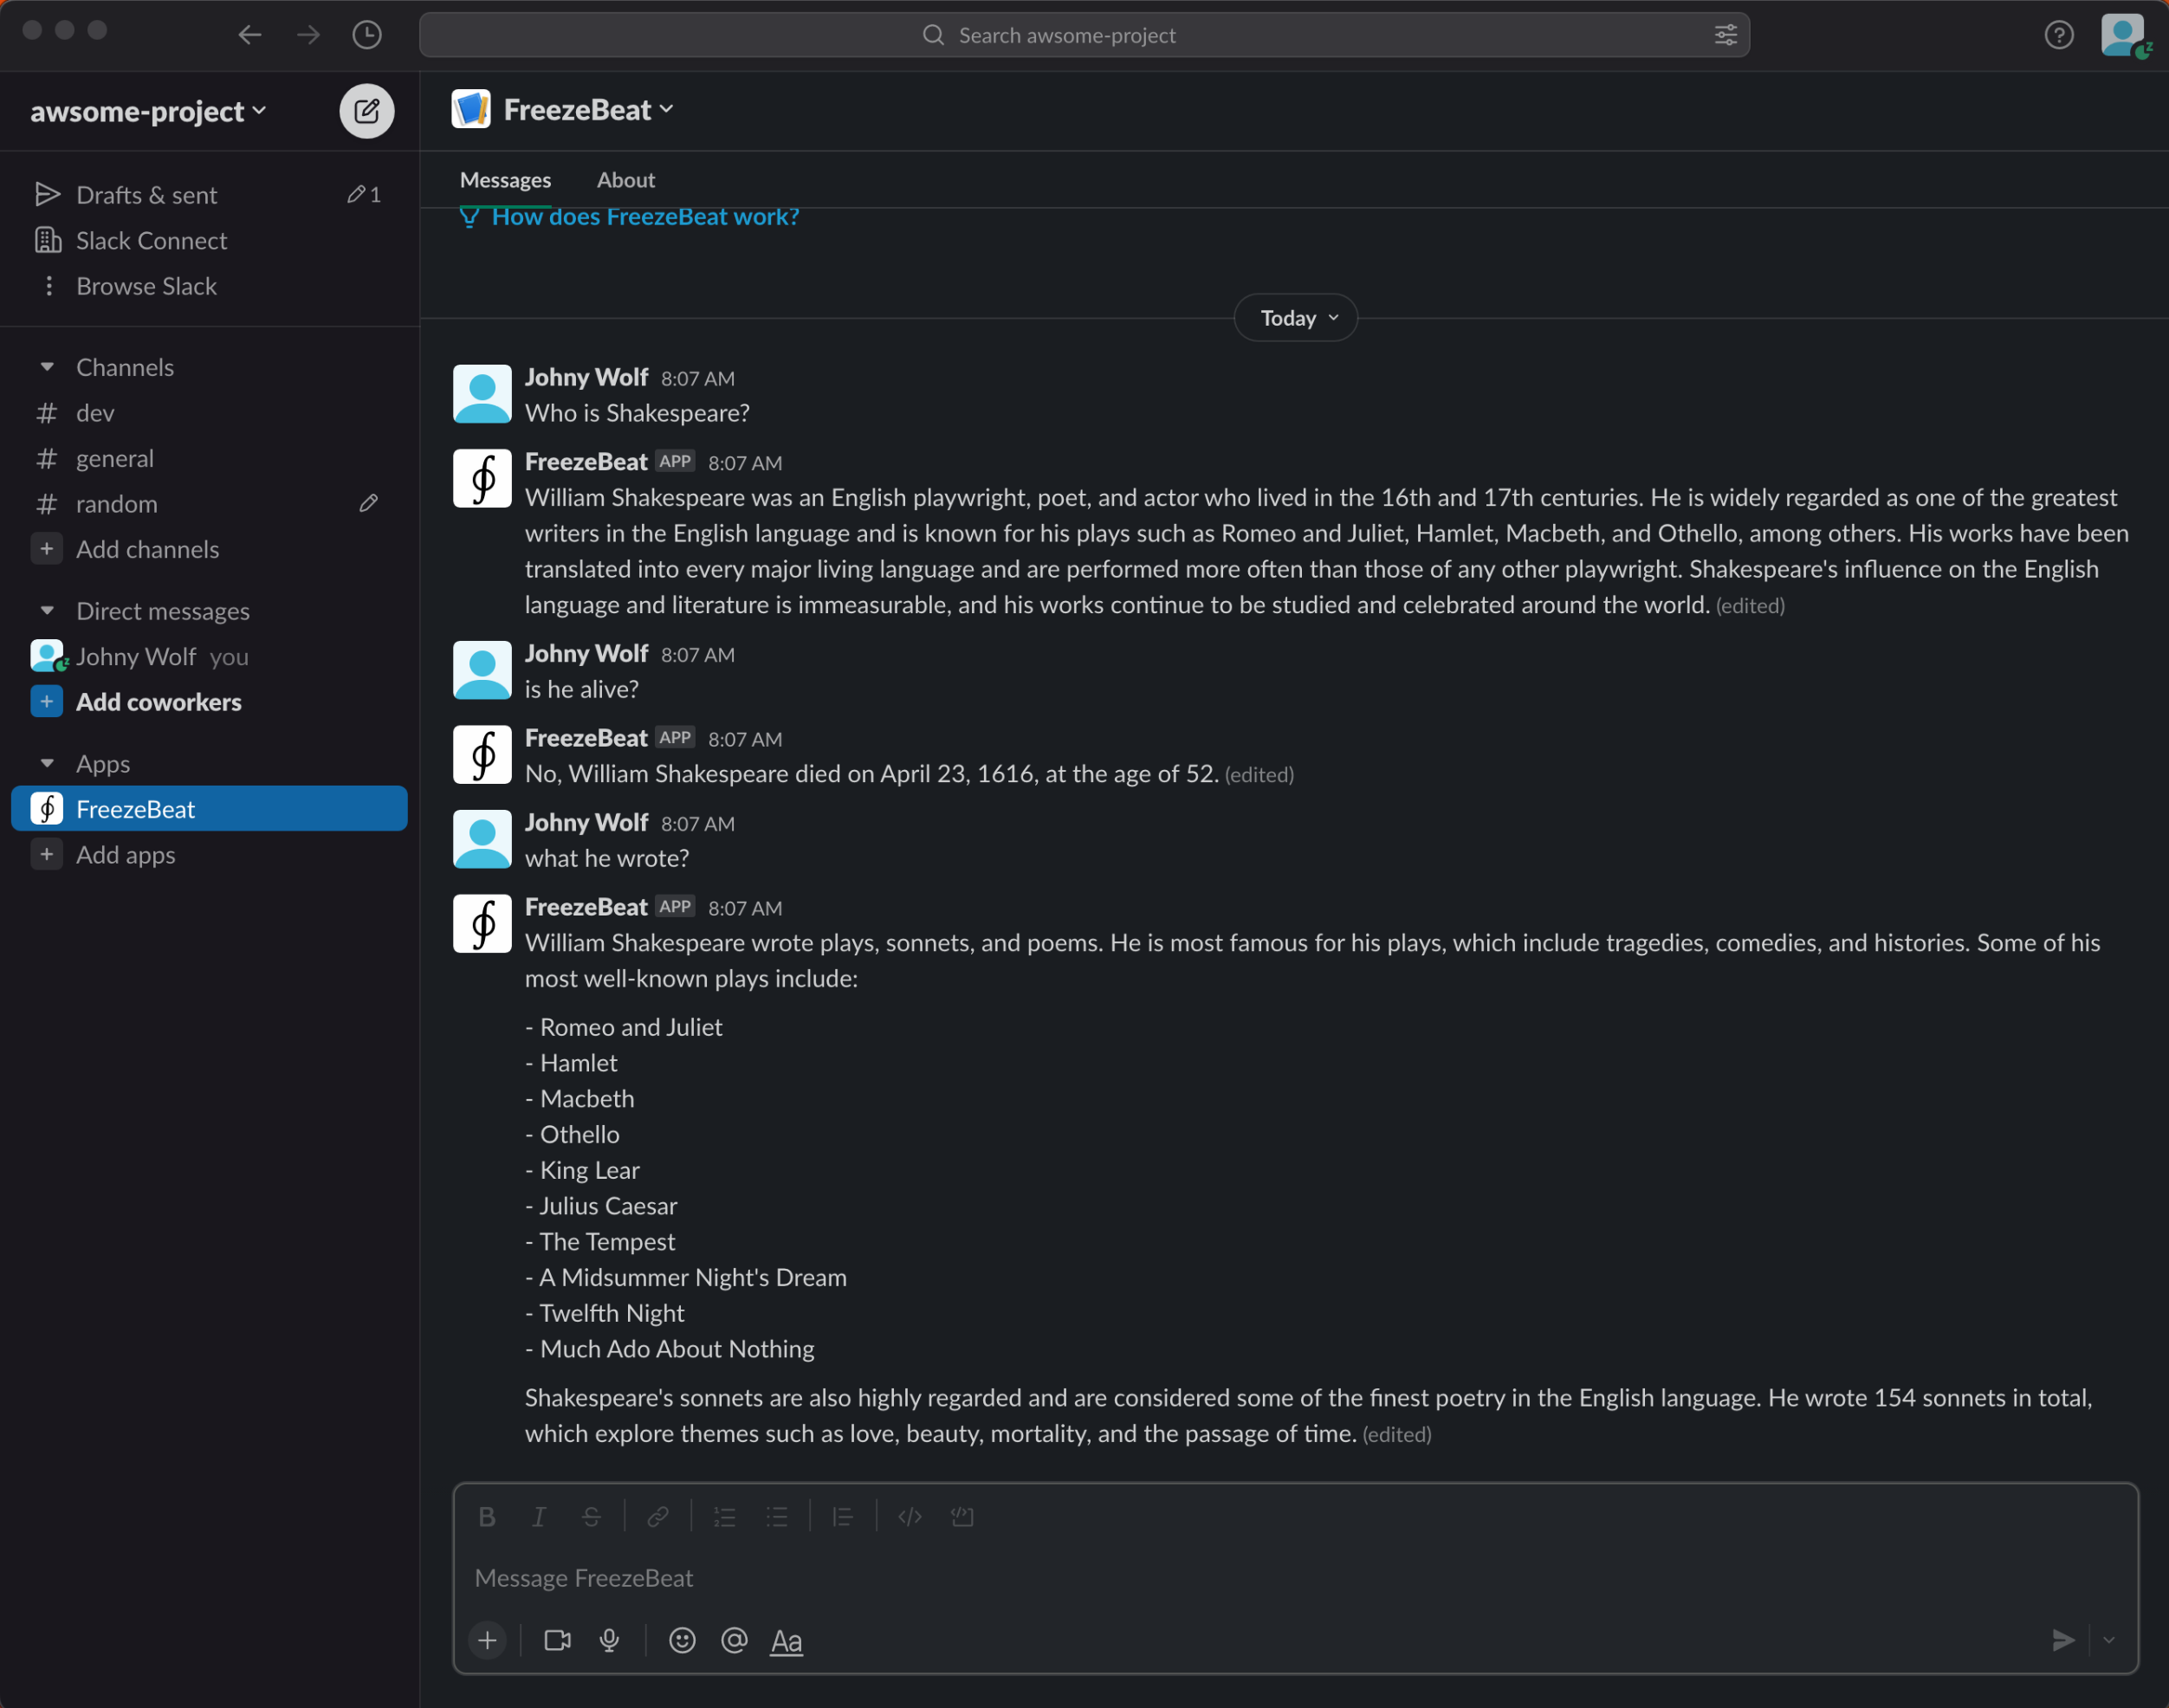Image resolution: width=2169 pixels, height=1708 pixels.
Task: Open the history clock icon
Action: tap(367, 35)
